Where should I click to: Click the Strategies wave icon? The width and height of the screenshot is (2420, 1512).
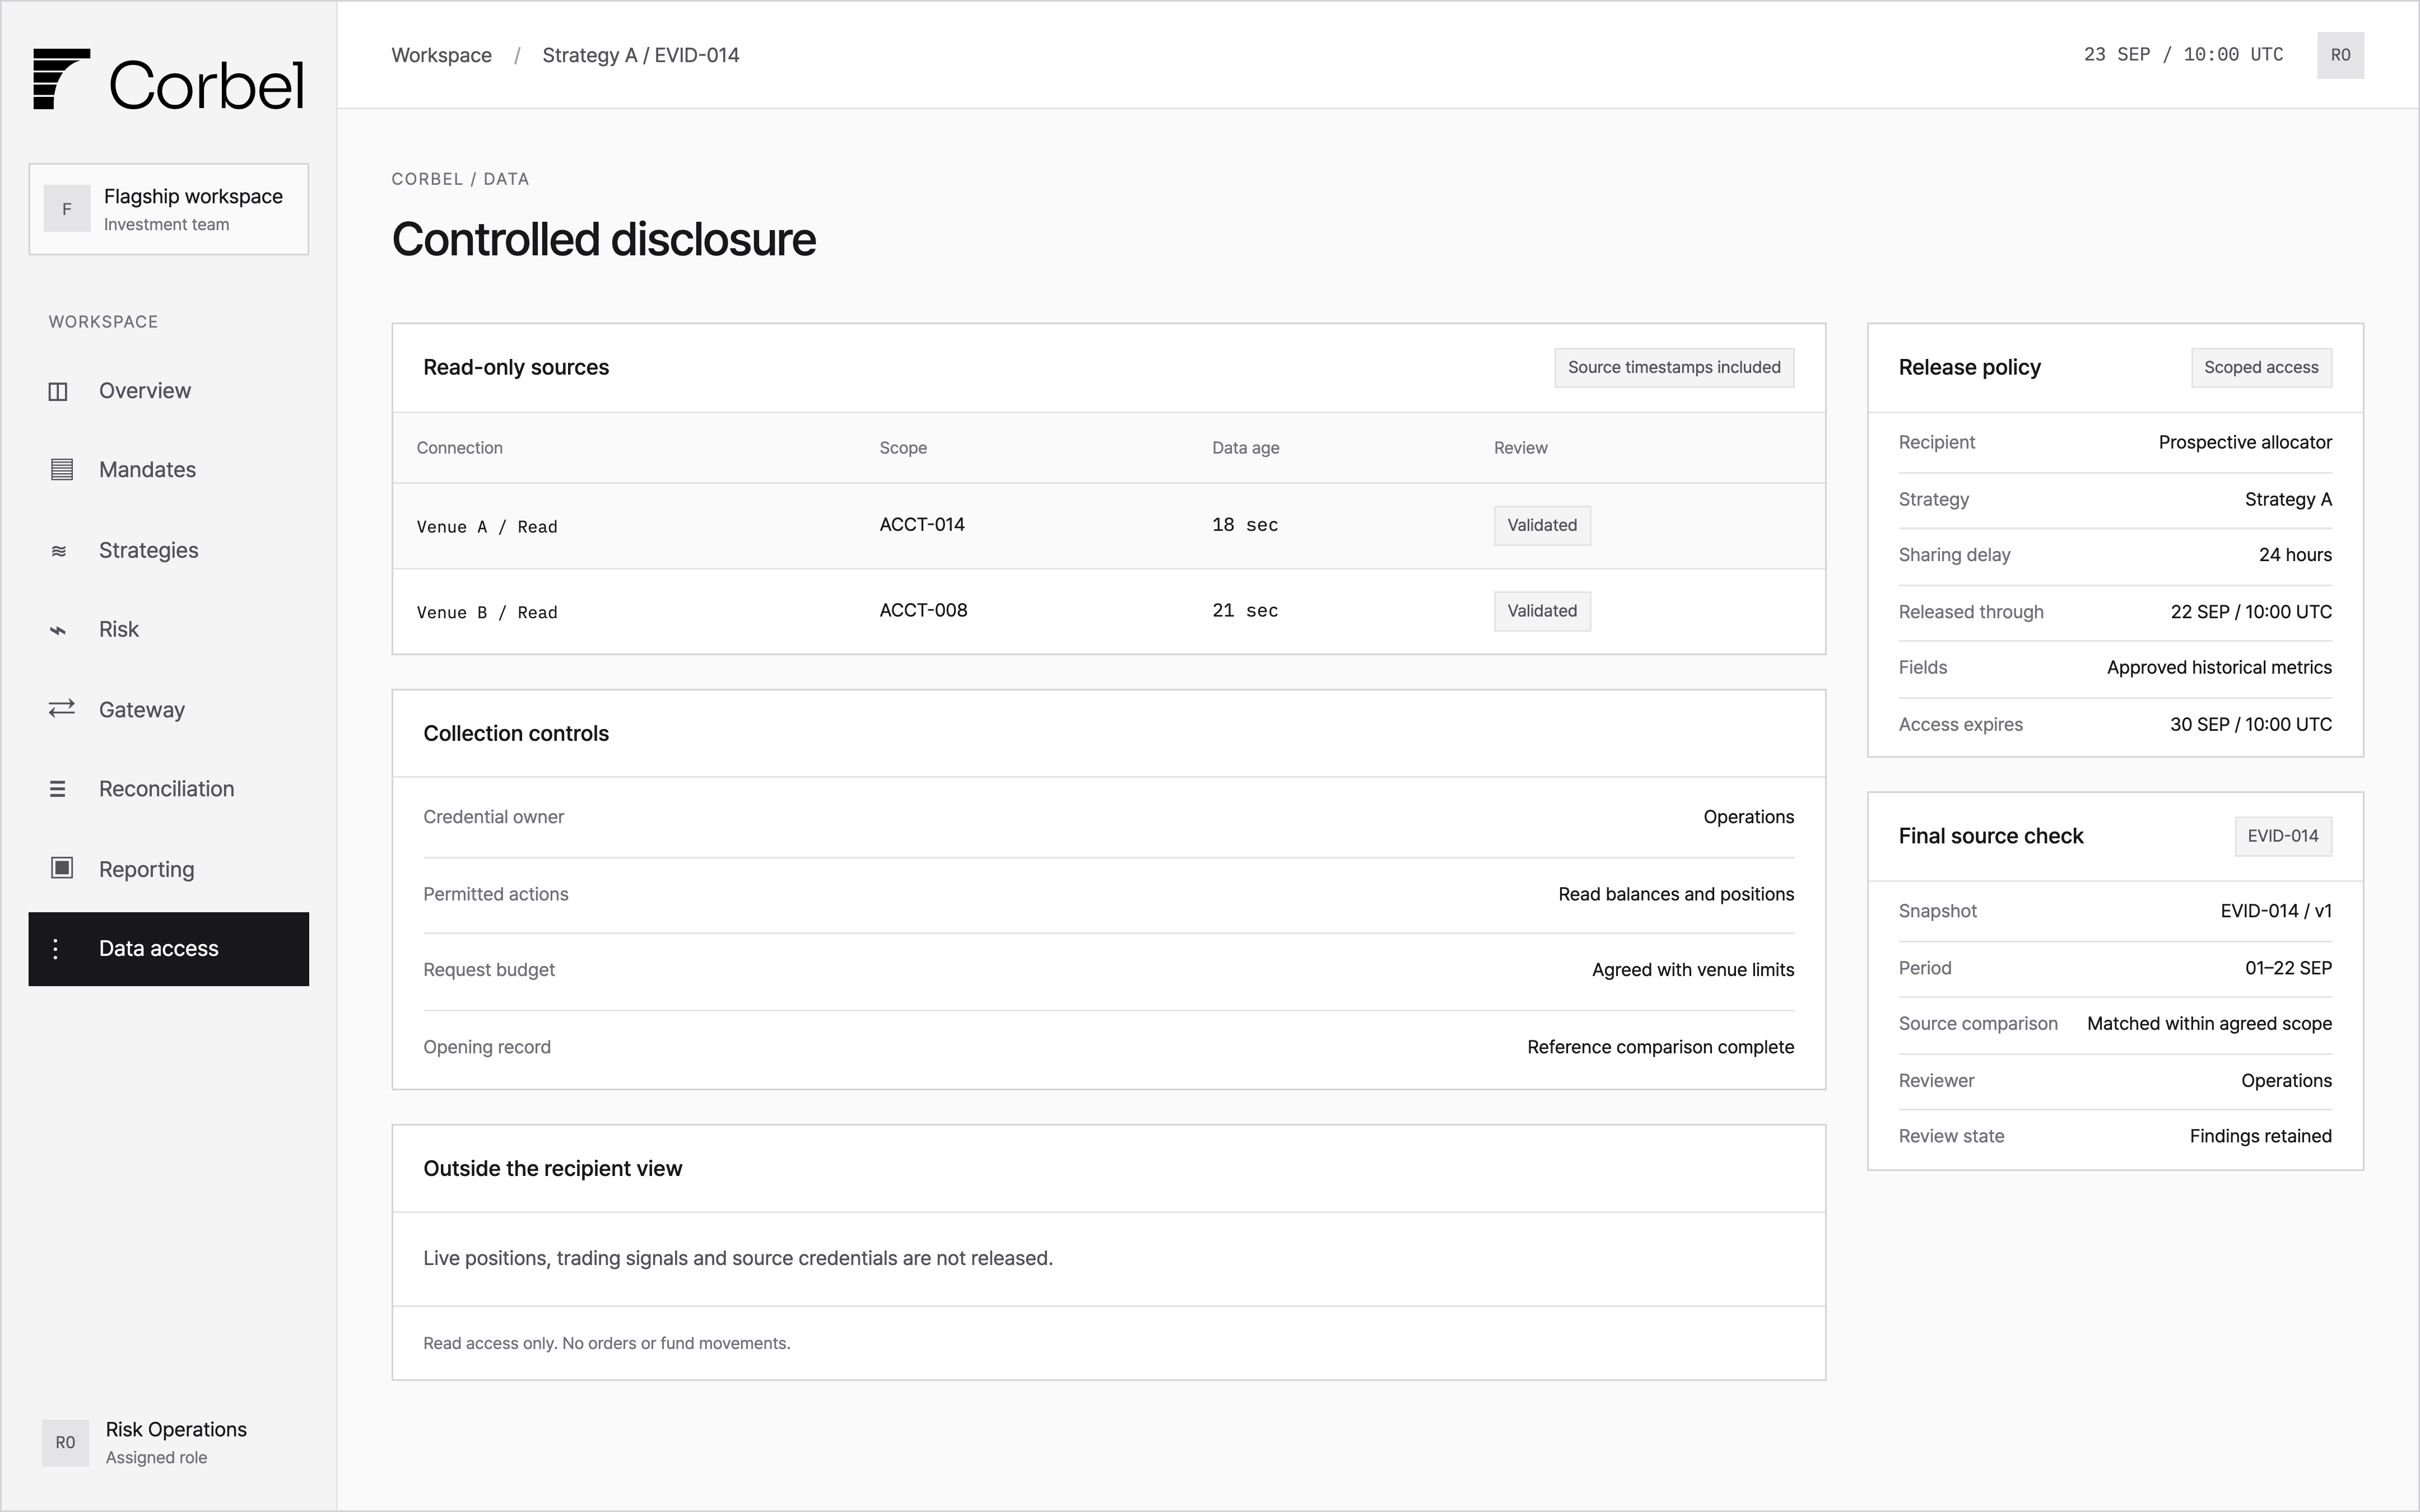[x=59, y=550]
